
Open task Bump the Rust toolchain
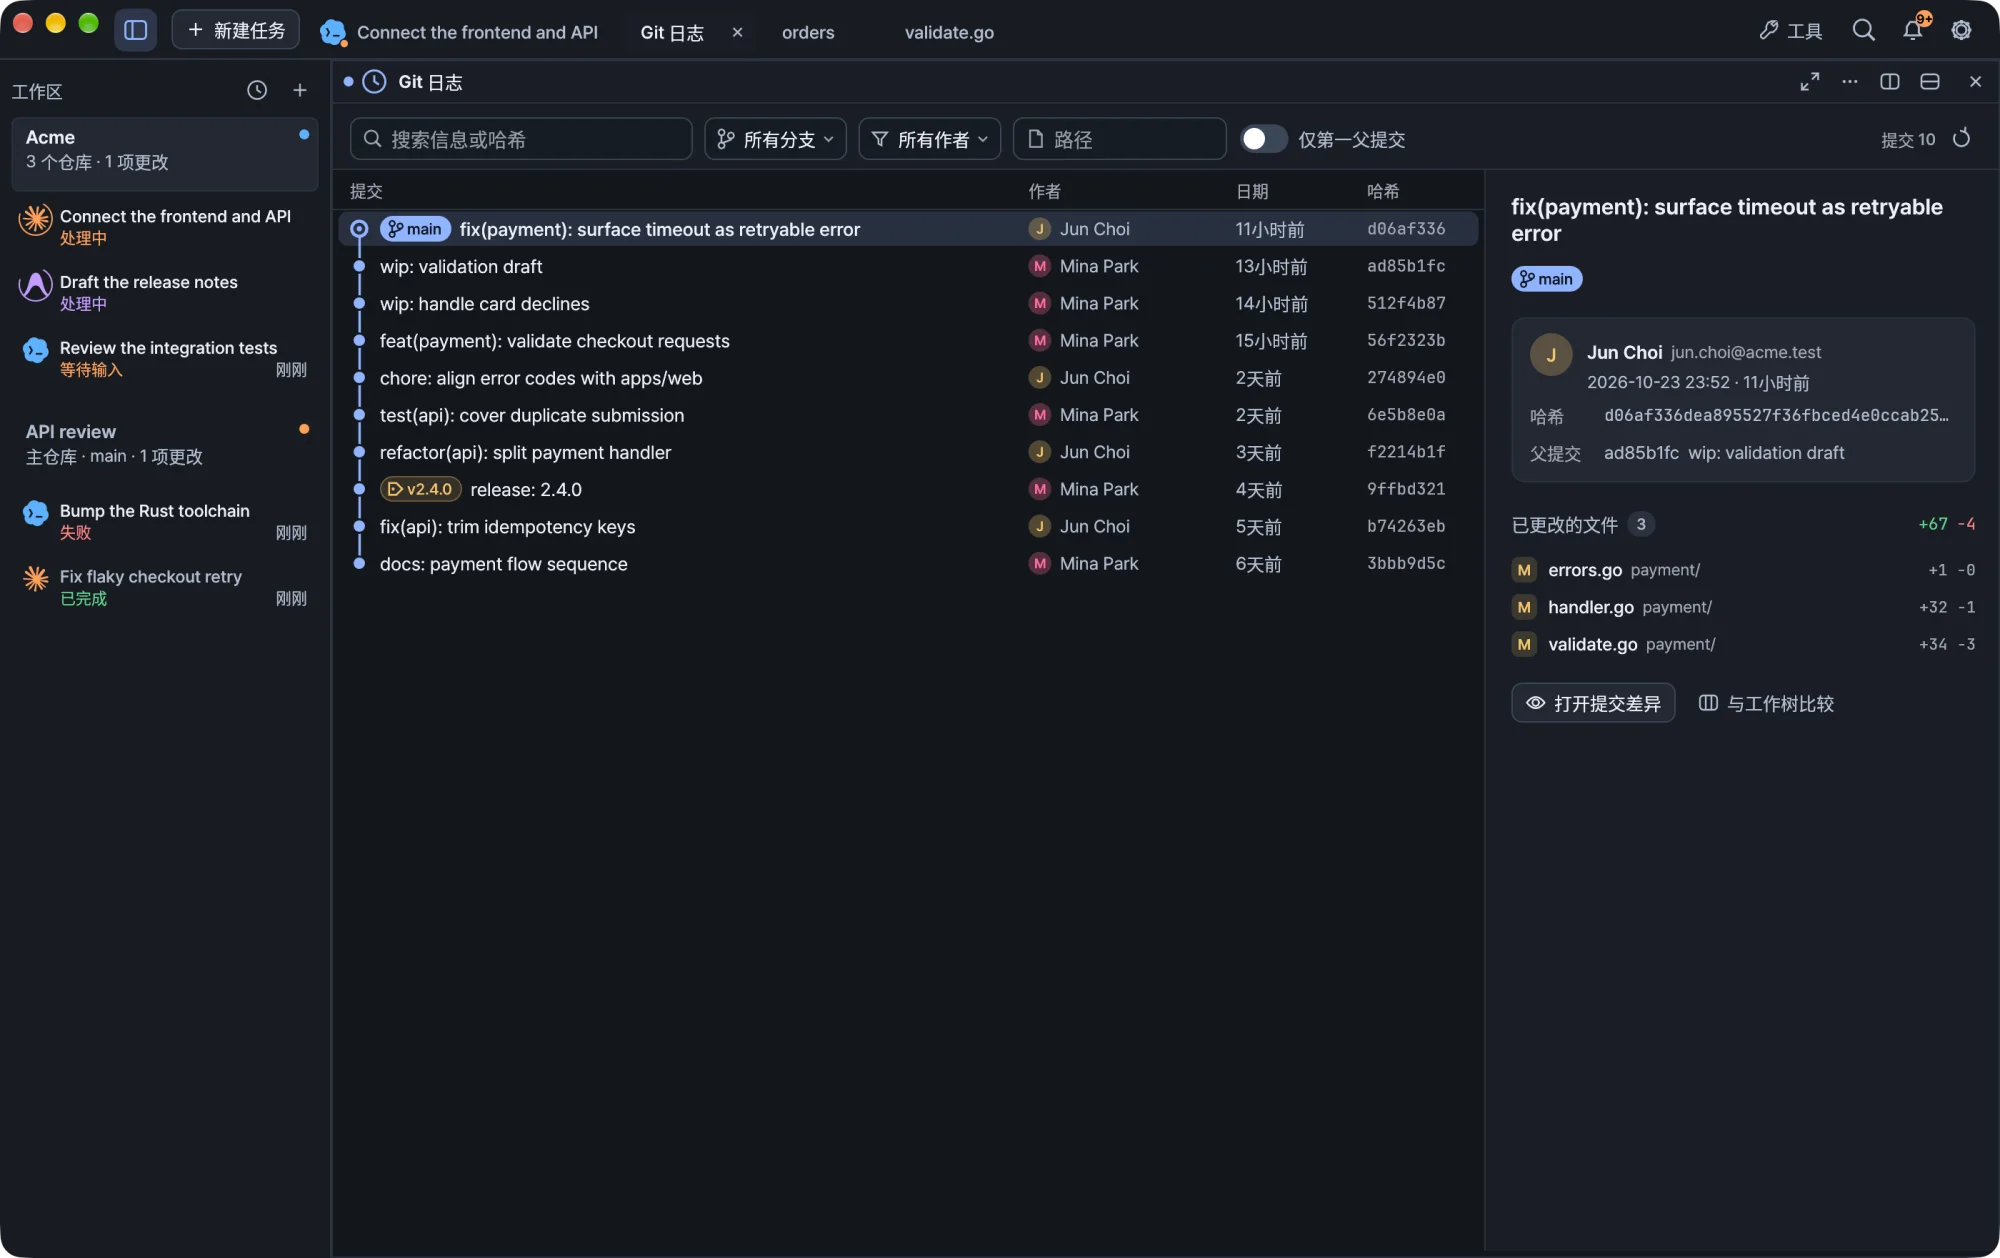click(165, 521)
